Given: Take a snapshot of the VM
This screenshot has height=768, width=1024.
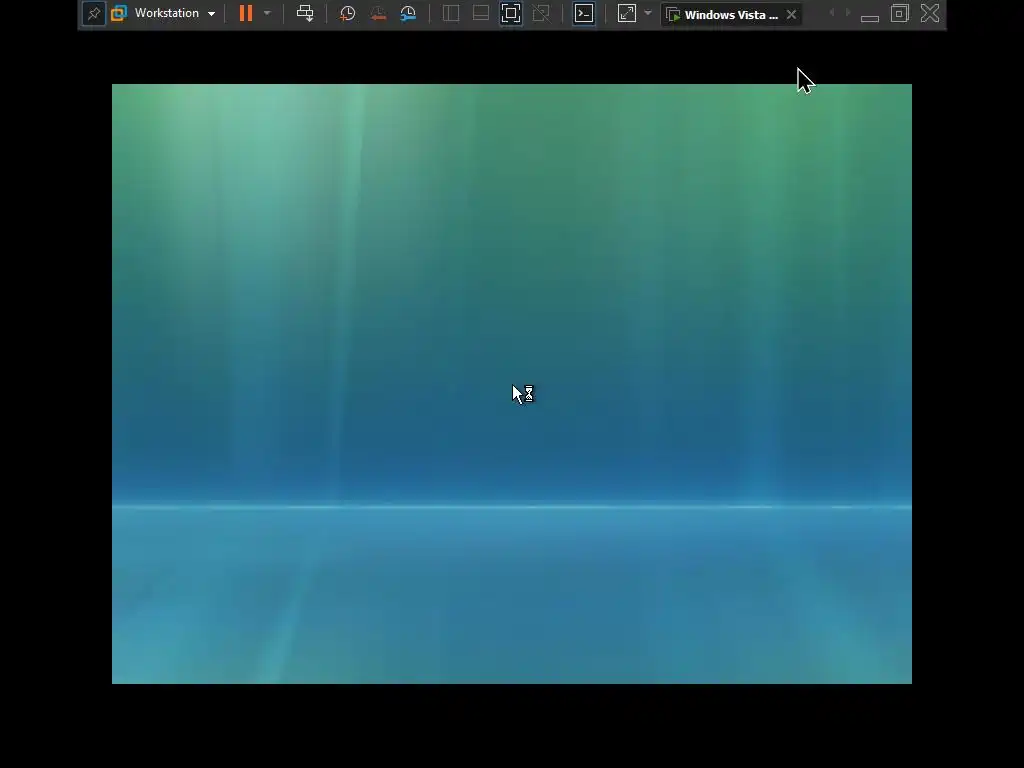Looking at the screenshot, I should tap(347, 13).
